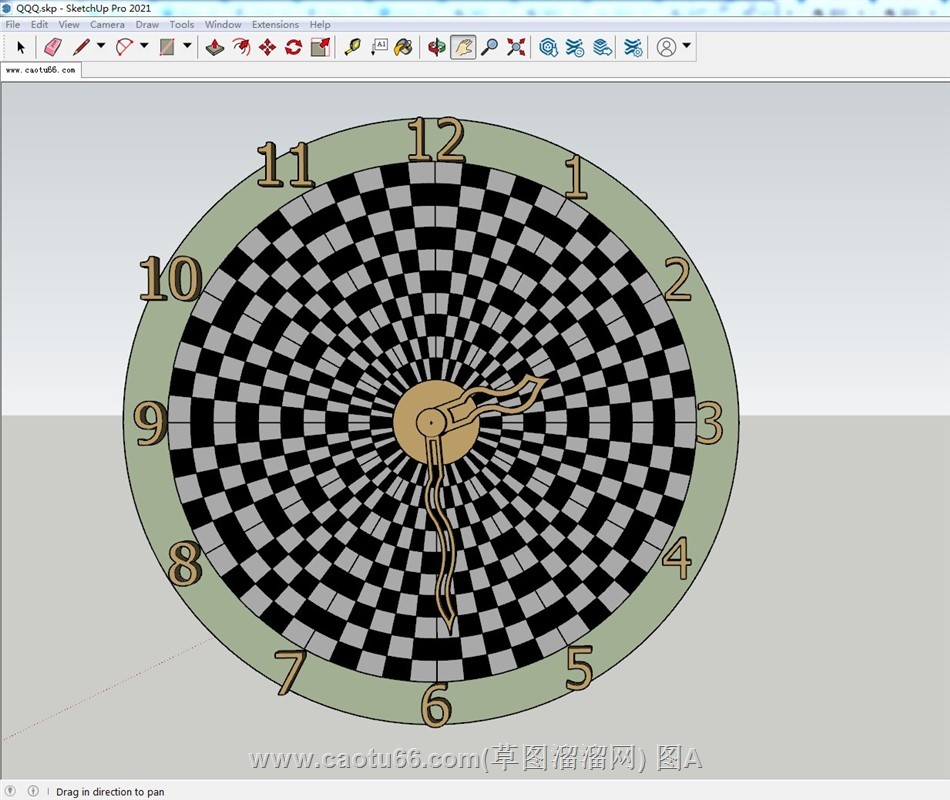Select the Arc tool
950x800 pixels.
pos(124,47)
